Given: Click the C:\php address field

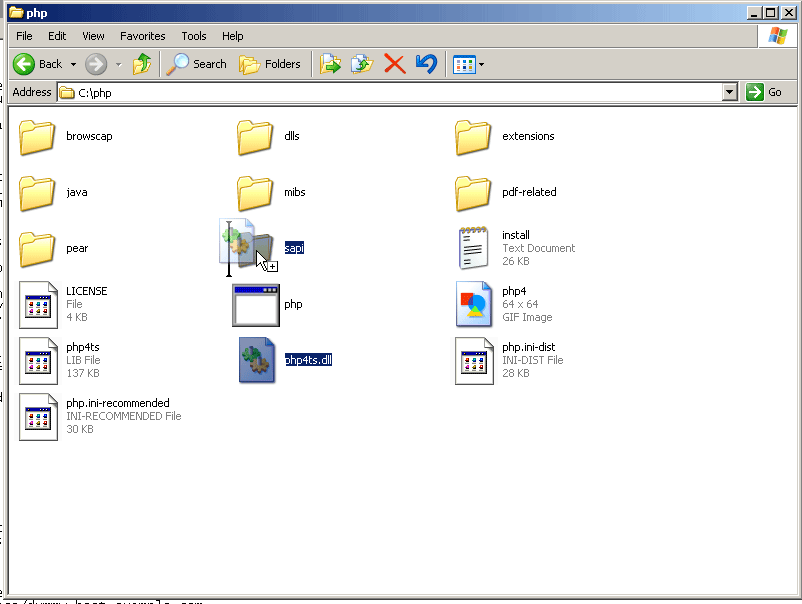Looking at the screenshot, I should coord(390,93).
